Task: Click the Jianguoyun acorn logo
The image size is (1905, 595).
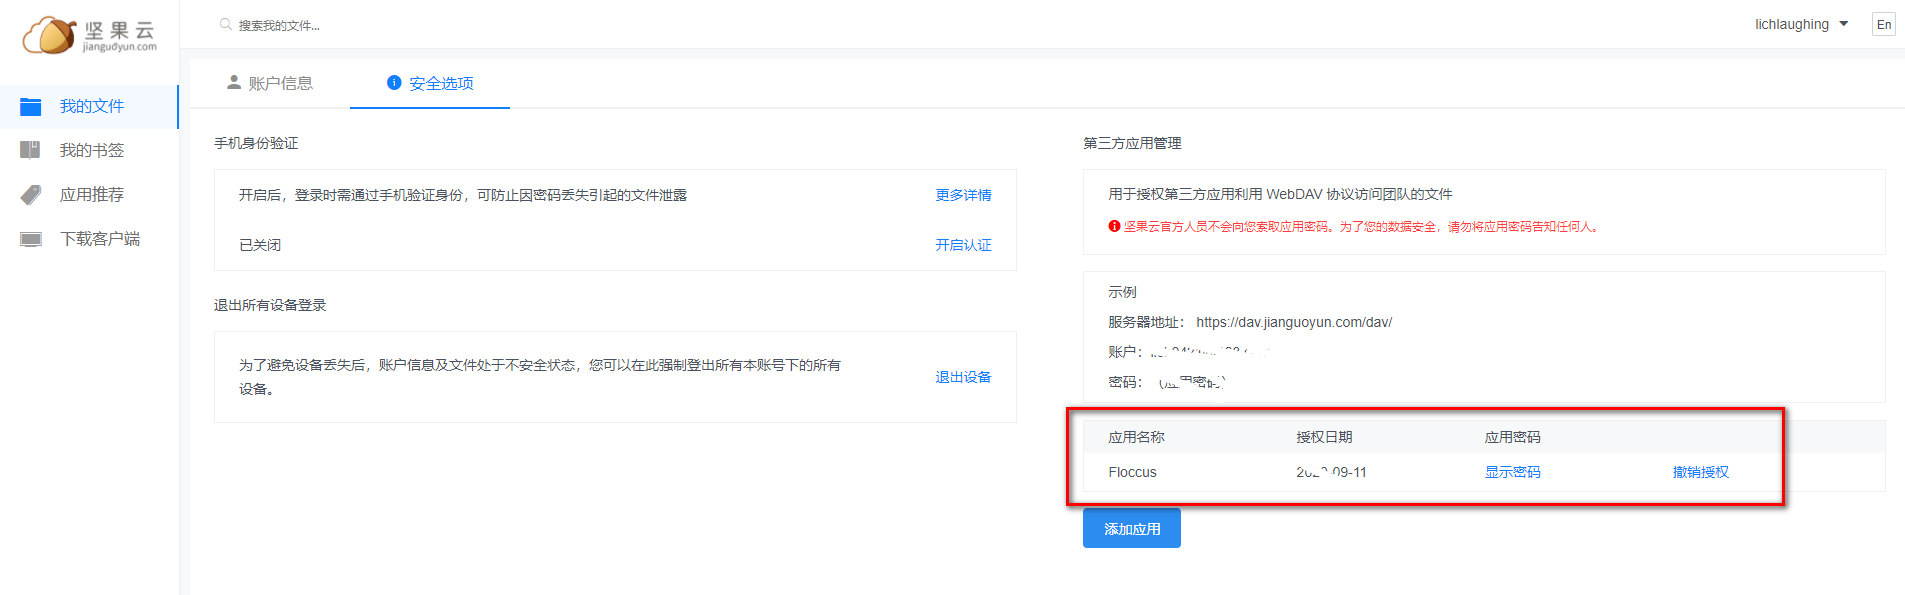Action: pos(50,35)
